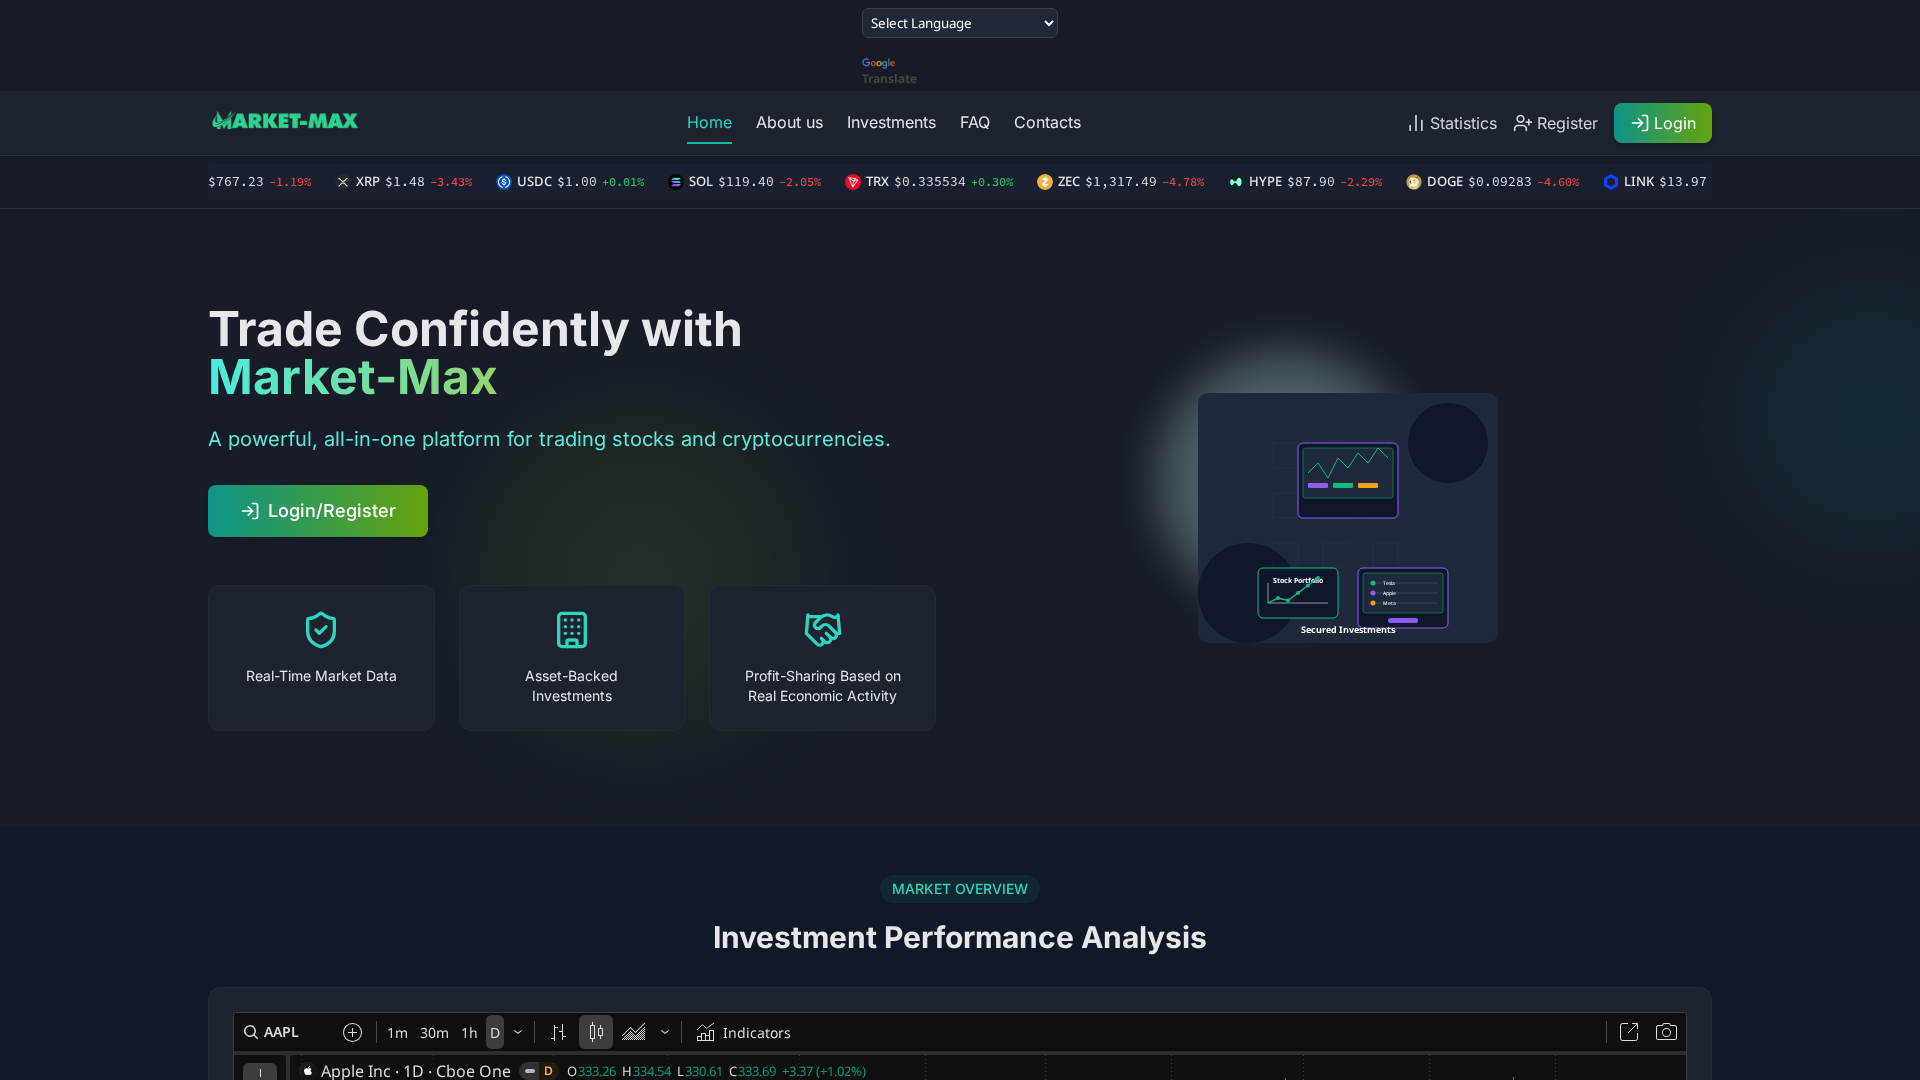Click the chart popup/fullscreen icon
Screen dimensions: 1920x1080
[1629, 1032]
